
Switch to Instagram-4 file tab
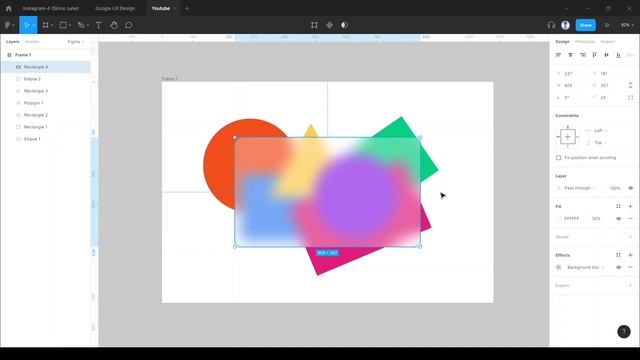coord(50,8)
